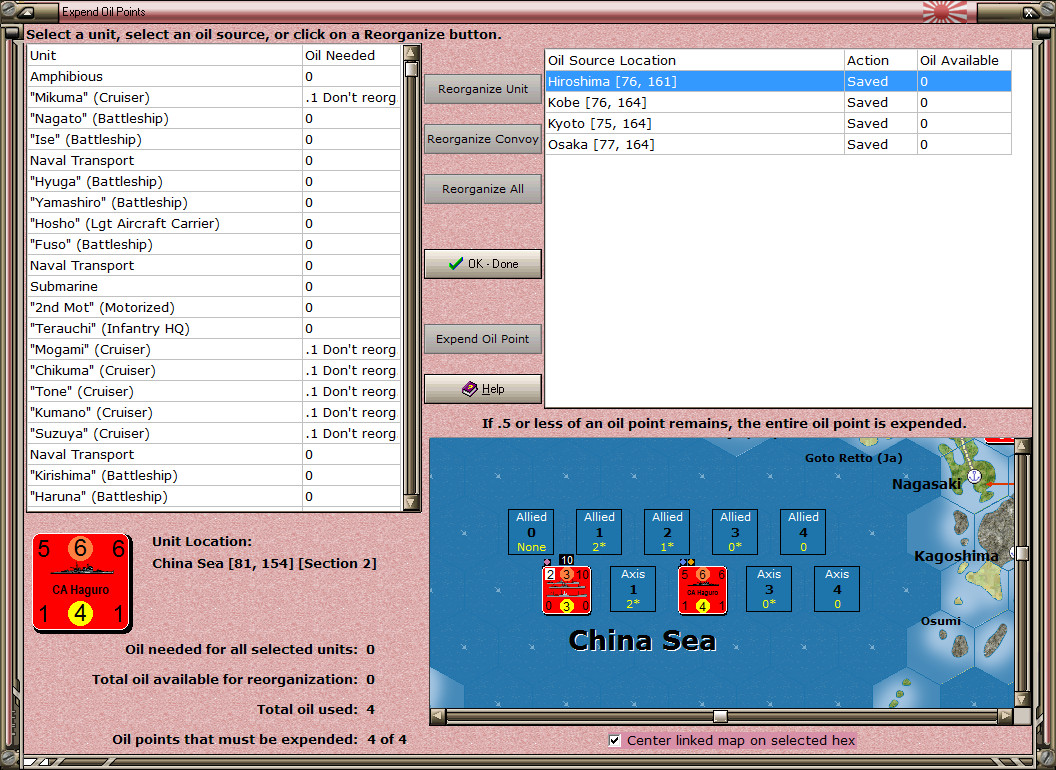
Task: Select "Tone" (Cruiser) row
Action: [213, 391]
